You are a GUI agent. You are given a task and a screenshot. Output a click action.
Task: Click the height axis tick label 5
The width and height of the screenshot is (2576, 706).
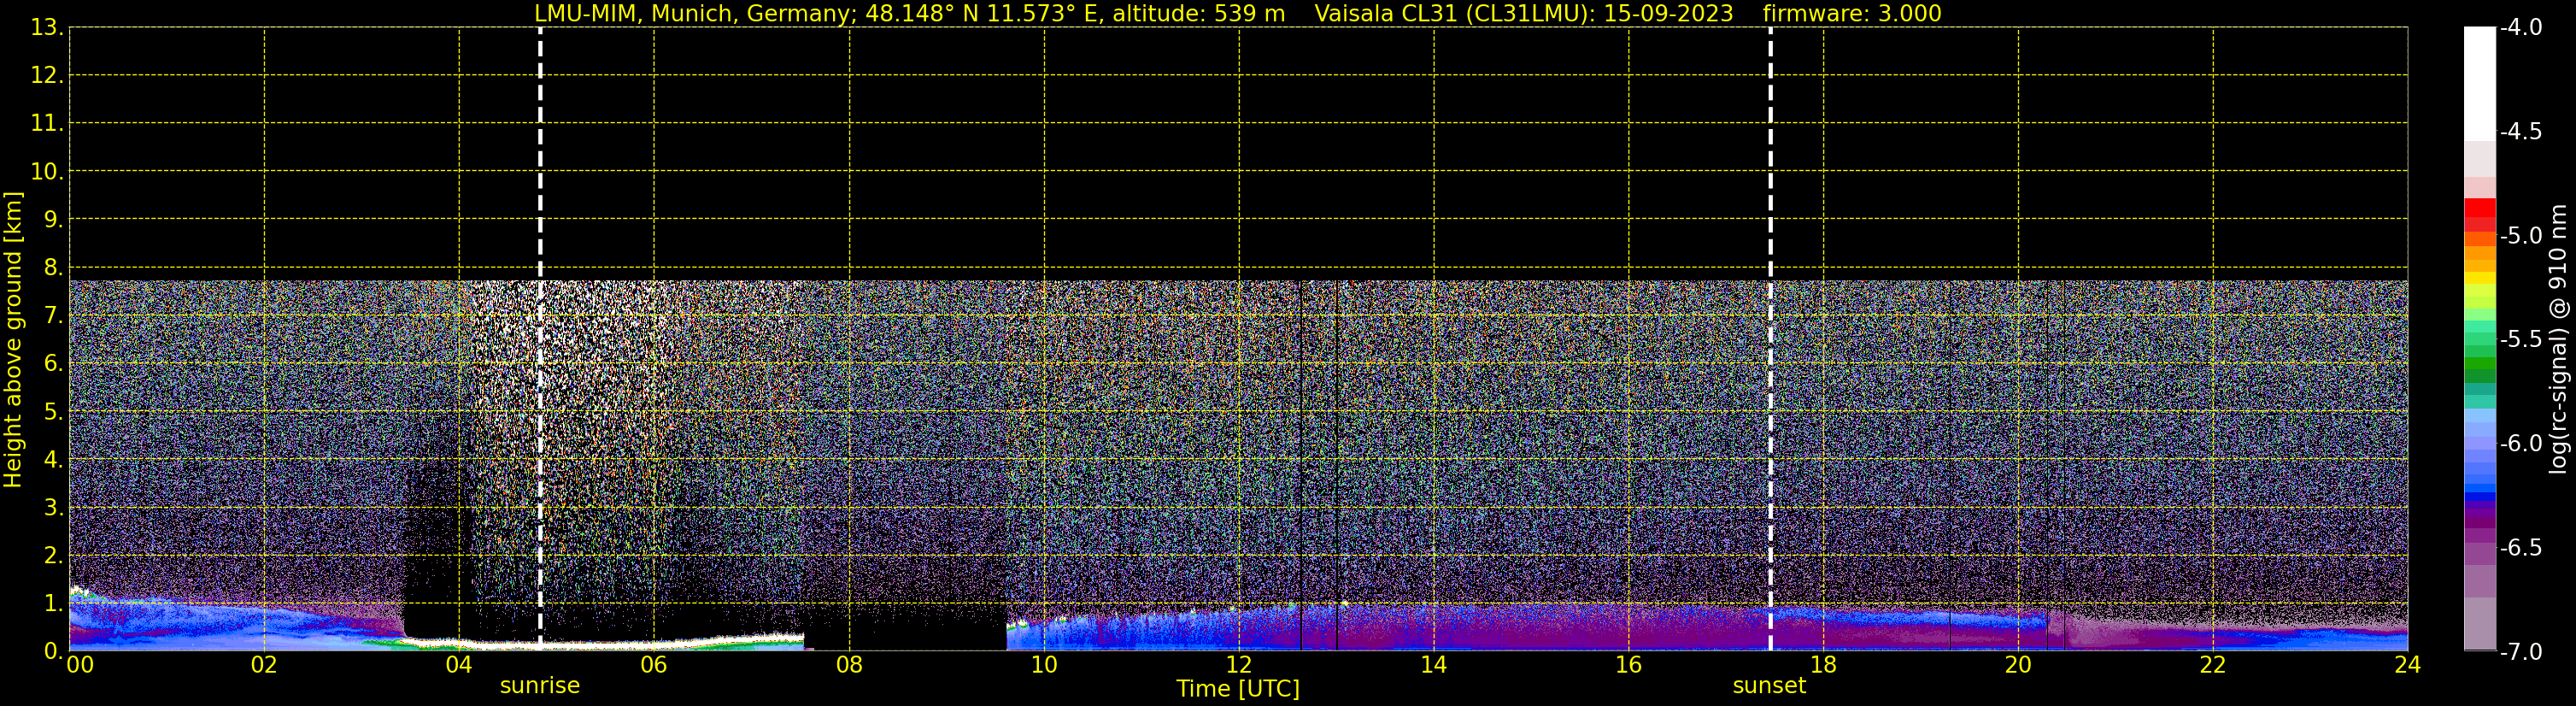[52, 412]
